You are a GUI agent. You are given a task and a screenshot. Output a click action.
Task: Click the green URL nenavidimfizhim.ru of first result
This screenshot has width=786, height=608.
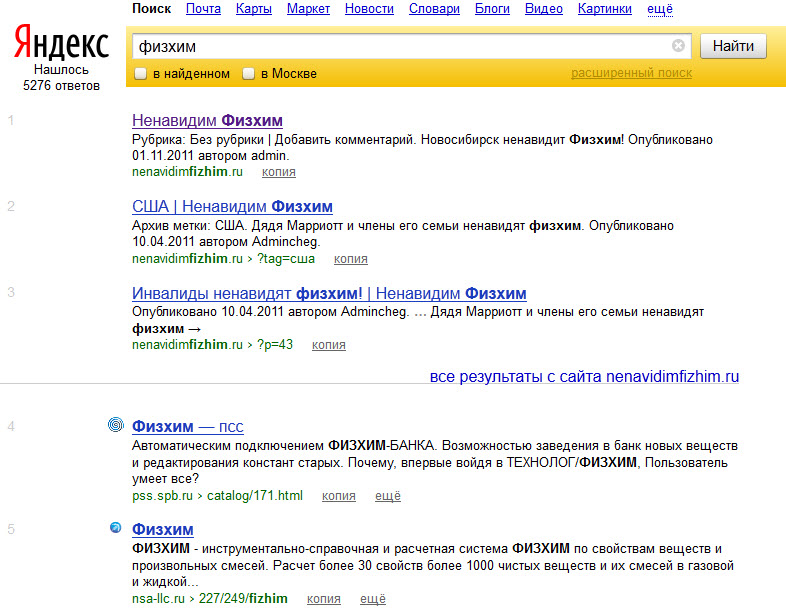click(x=187, y=172)
